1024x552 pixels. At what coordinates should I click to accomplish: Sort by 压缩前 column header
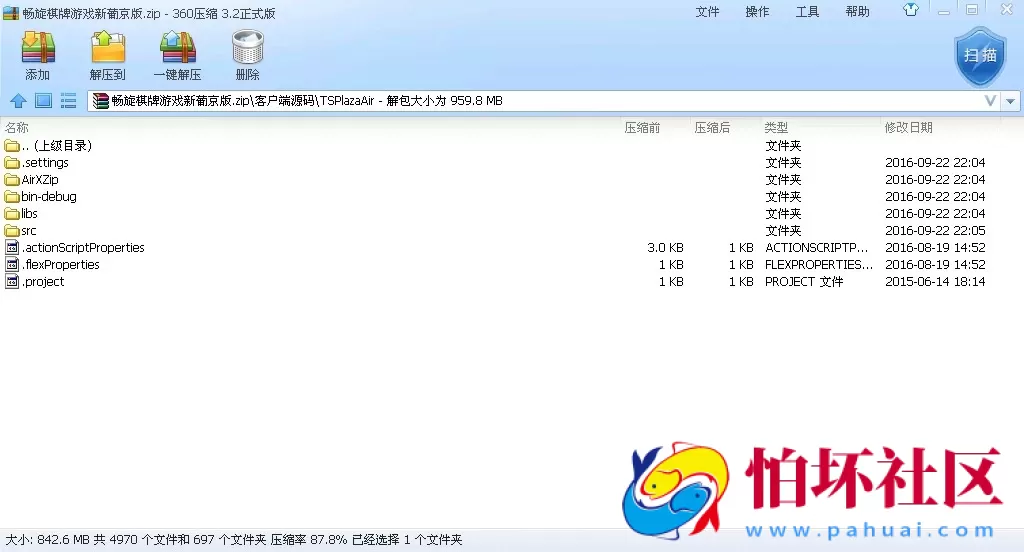[x=642, y=127]
